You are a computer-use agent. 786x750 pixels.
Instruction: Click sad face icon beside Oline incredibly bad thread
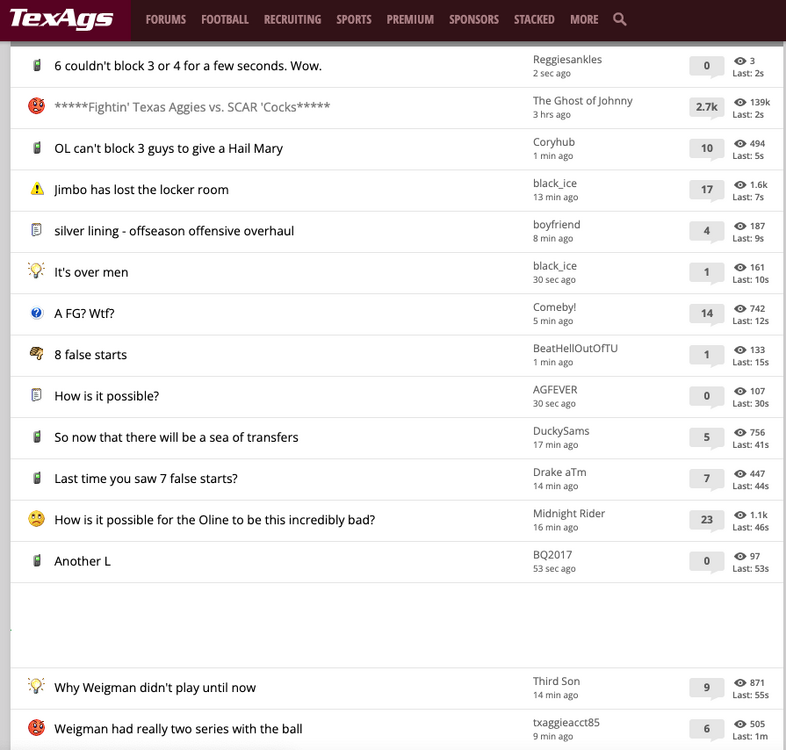coord(36,519)
